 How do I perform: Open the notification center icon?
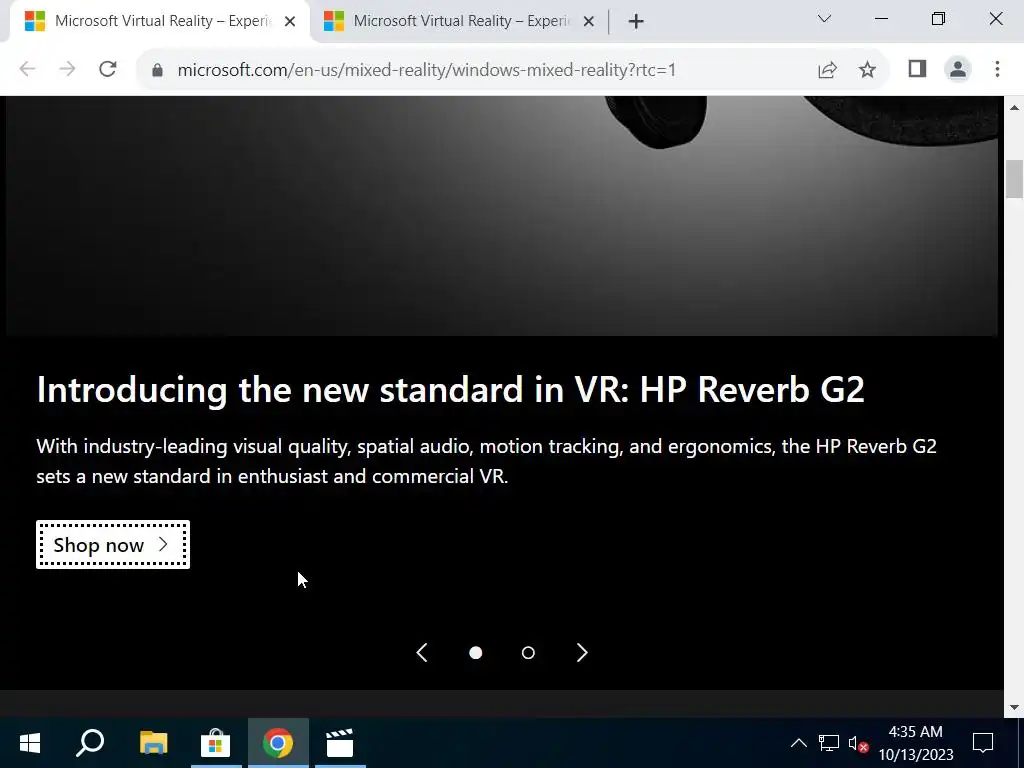[983, 743]
